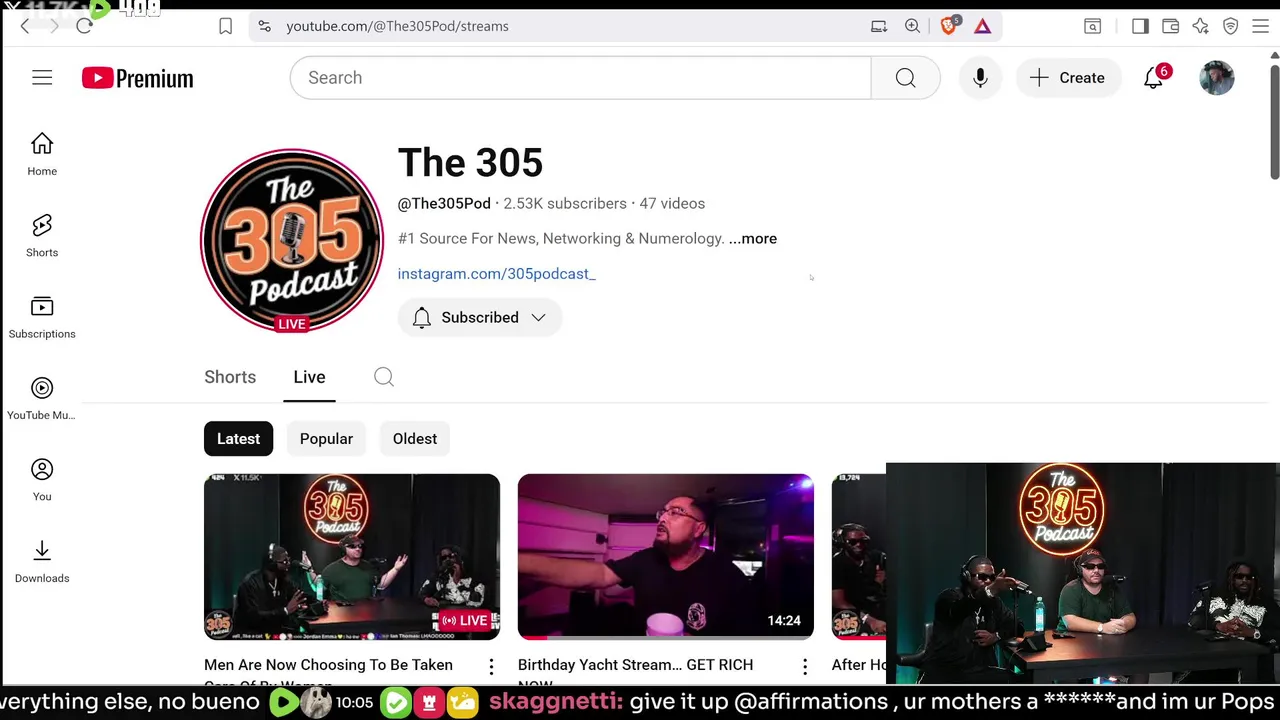Open site settings icon beside URL
Screen dimensions: 1280x720
click(264, 26)
